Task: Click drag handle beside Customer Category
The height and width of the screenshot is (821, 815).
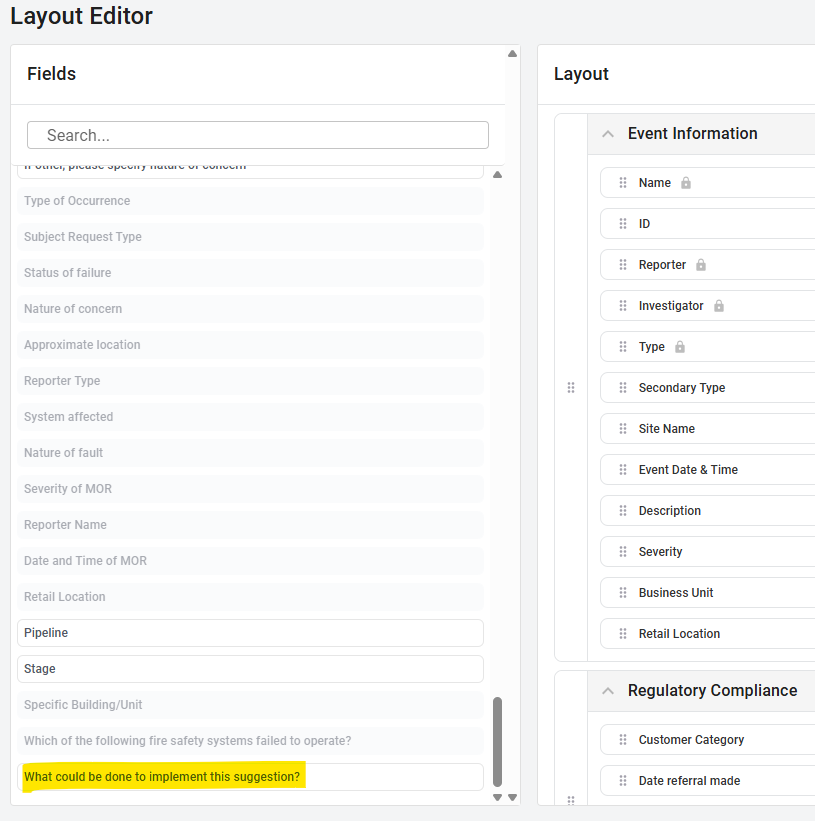Action: tap(623, 740)
